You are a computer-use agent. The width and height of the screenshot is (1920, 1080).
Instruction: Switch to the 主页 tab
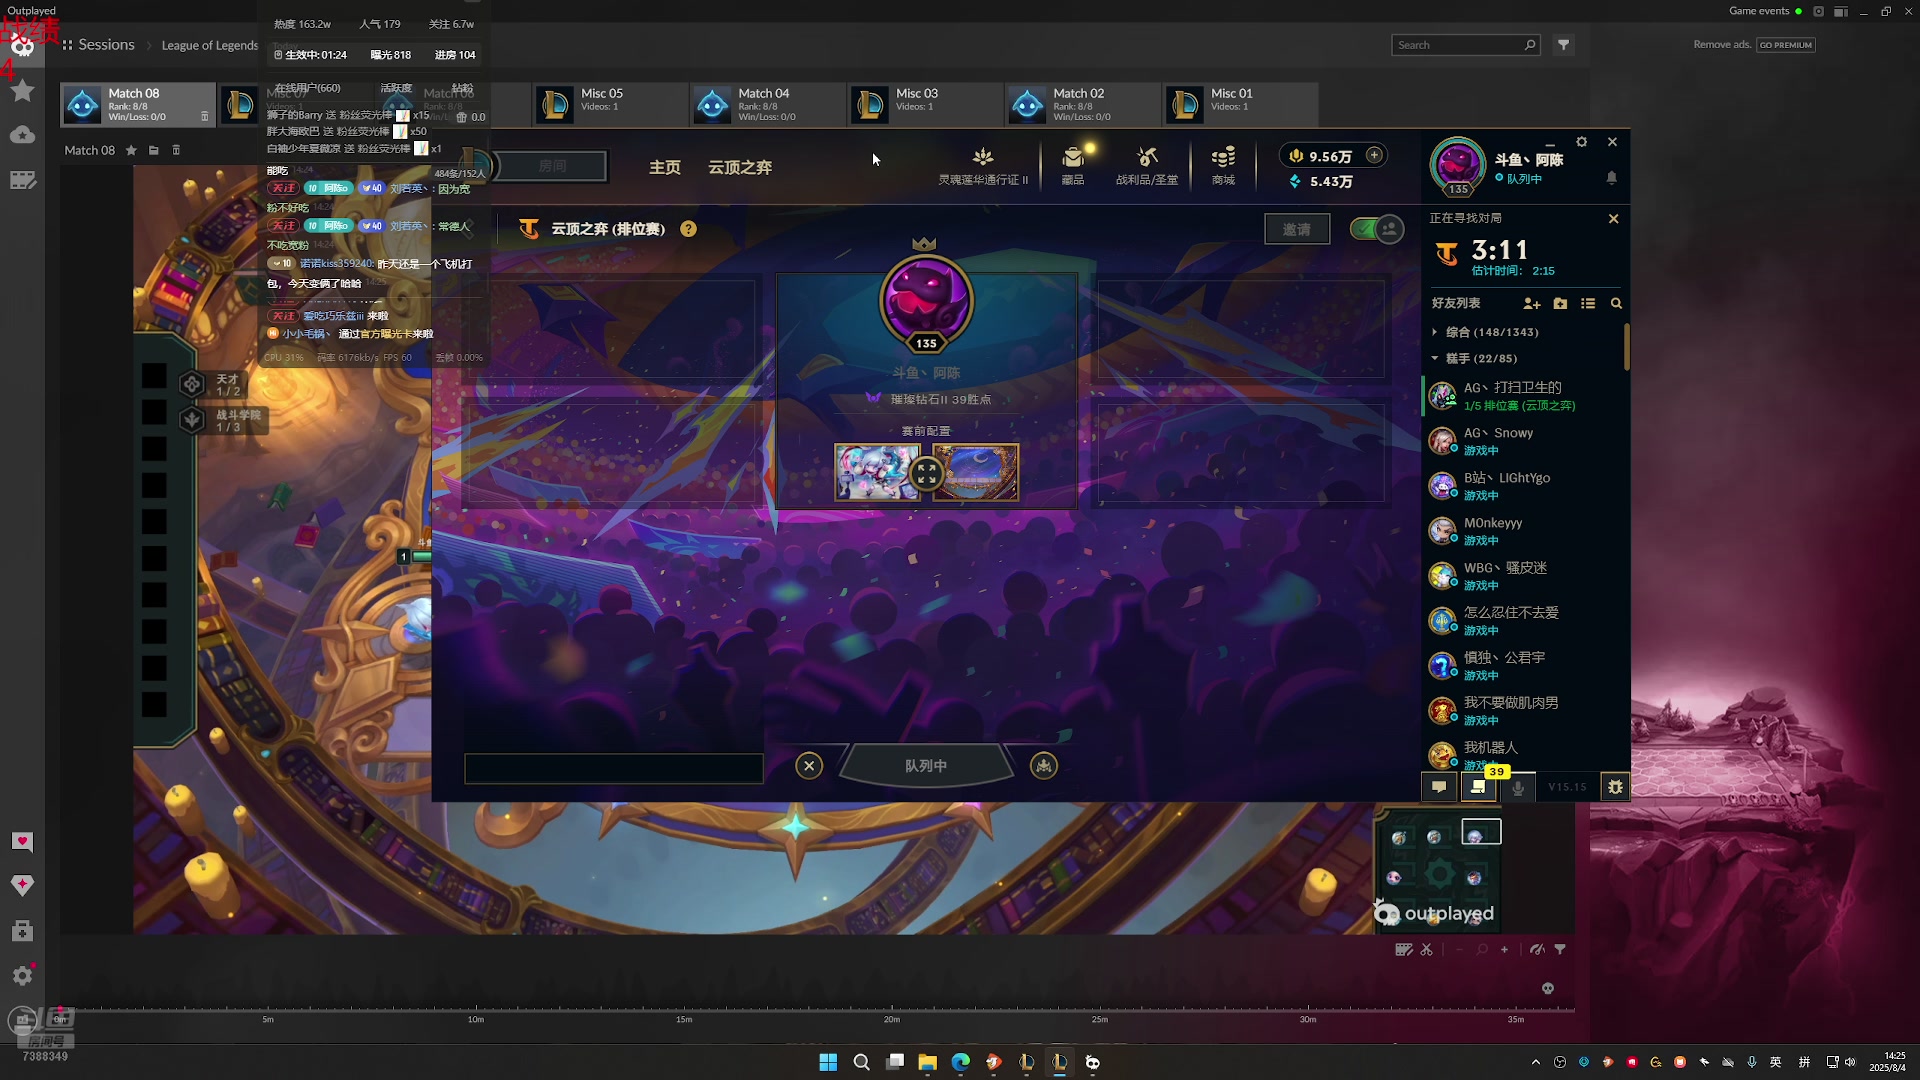tap(665, 167)
